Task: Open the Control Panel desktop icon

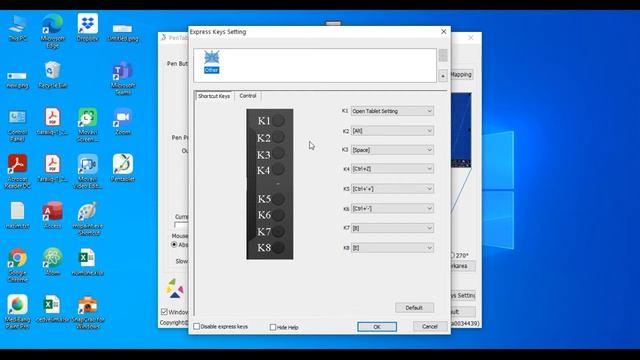Action: (x=18, y=126)
